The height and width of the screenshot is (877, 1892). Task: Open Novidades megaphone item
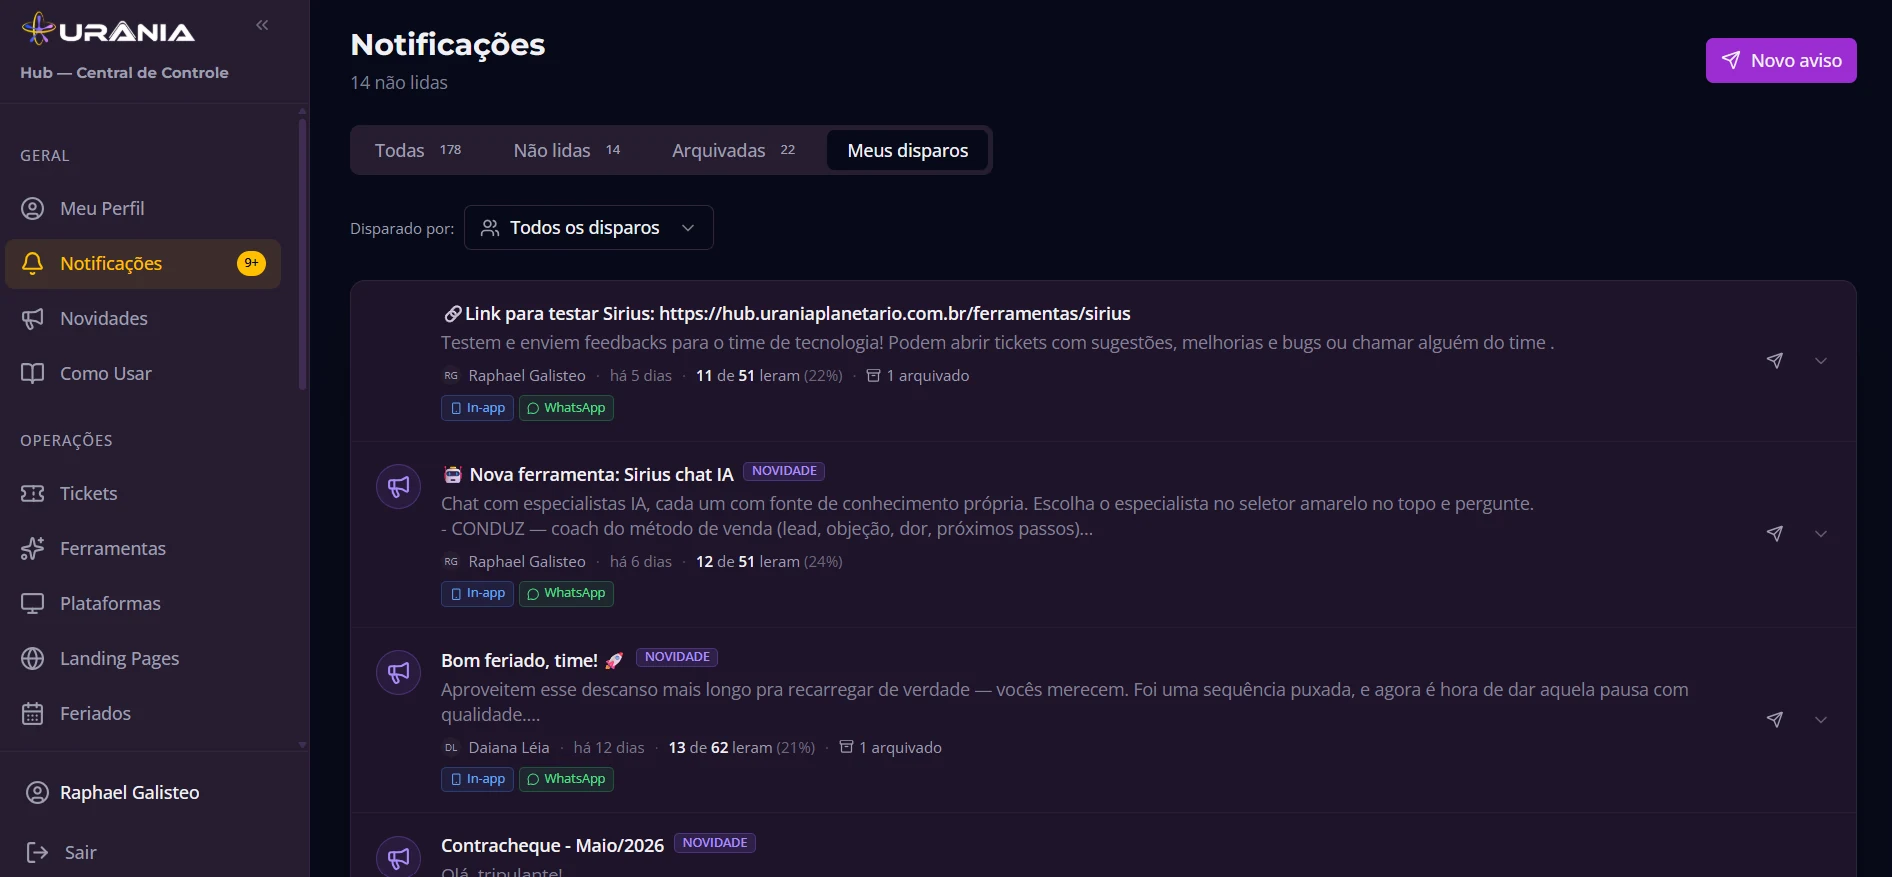point(143,318)
